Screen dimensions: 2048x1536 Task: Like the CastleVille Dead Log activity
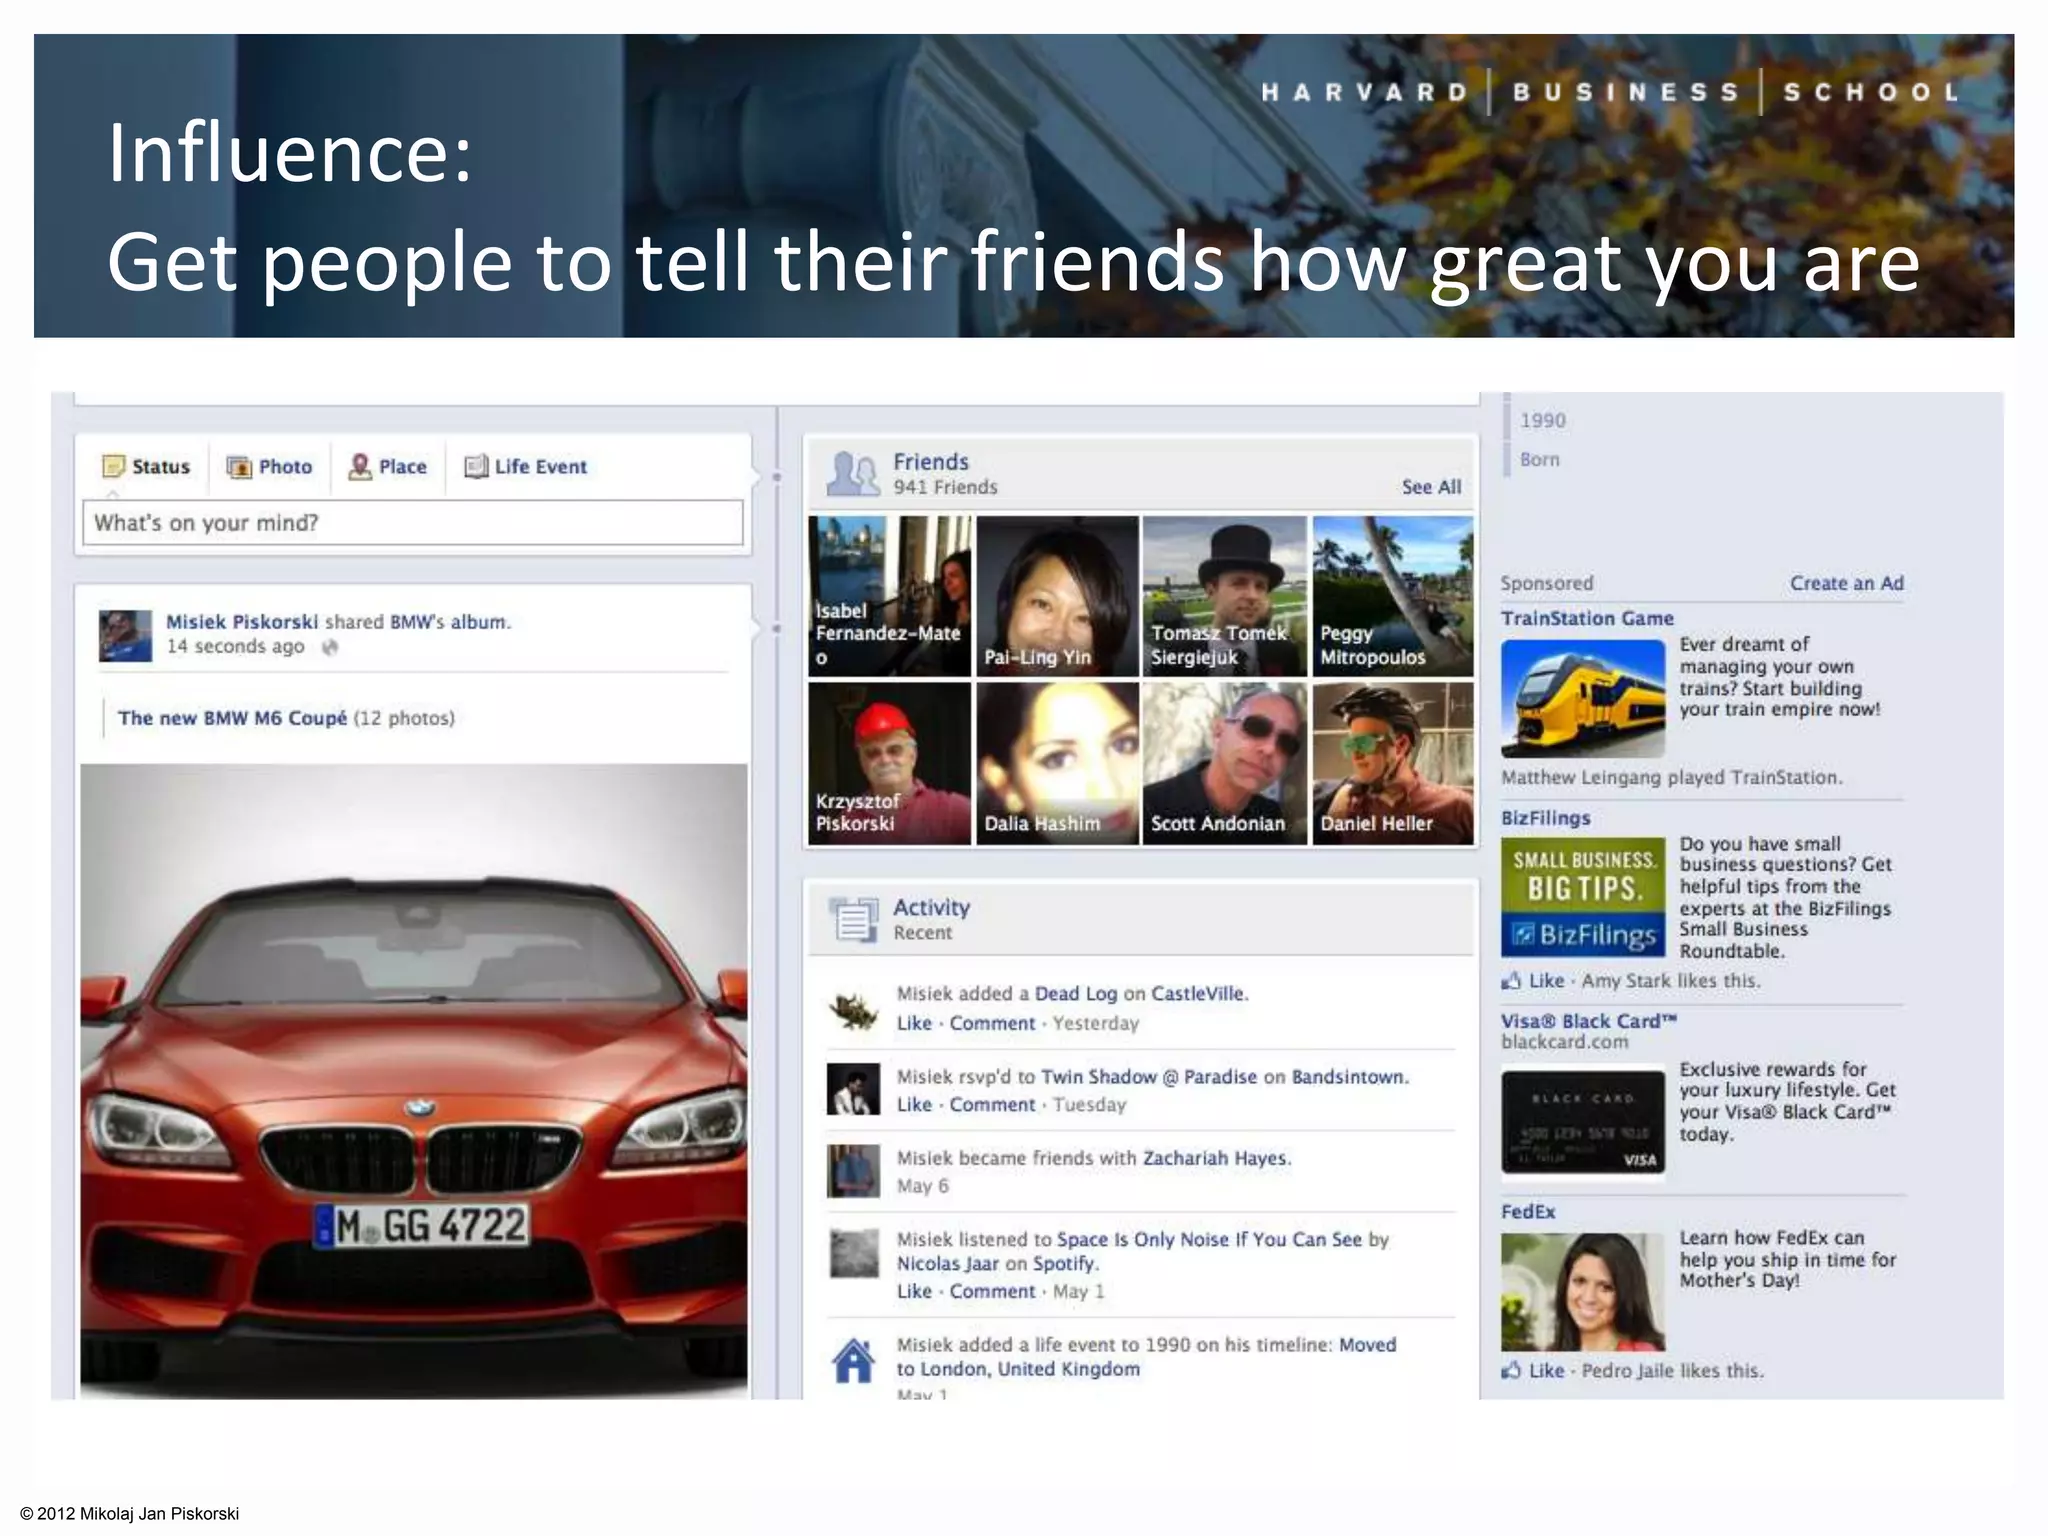(914, 1023)
